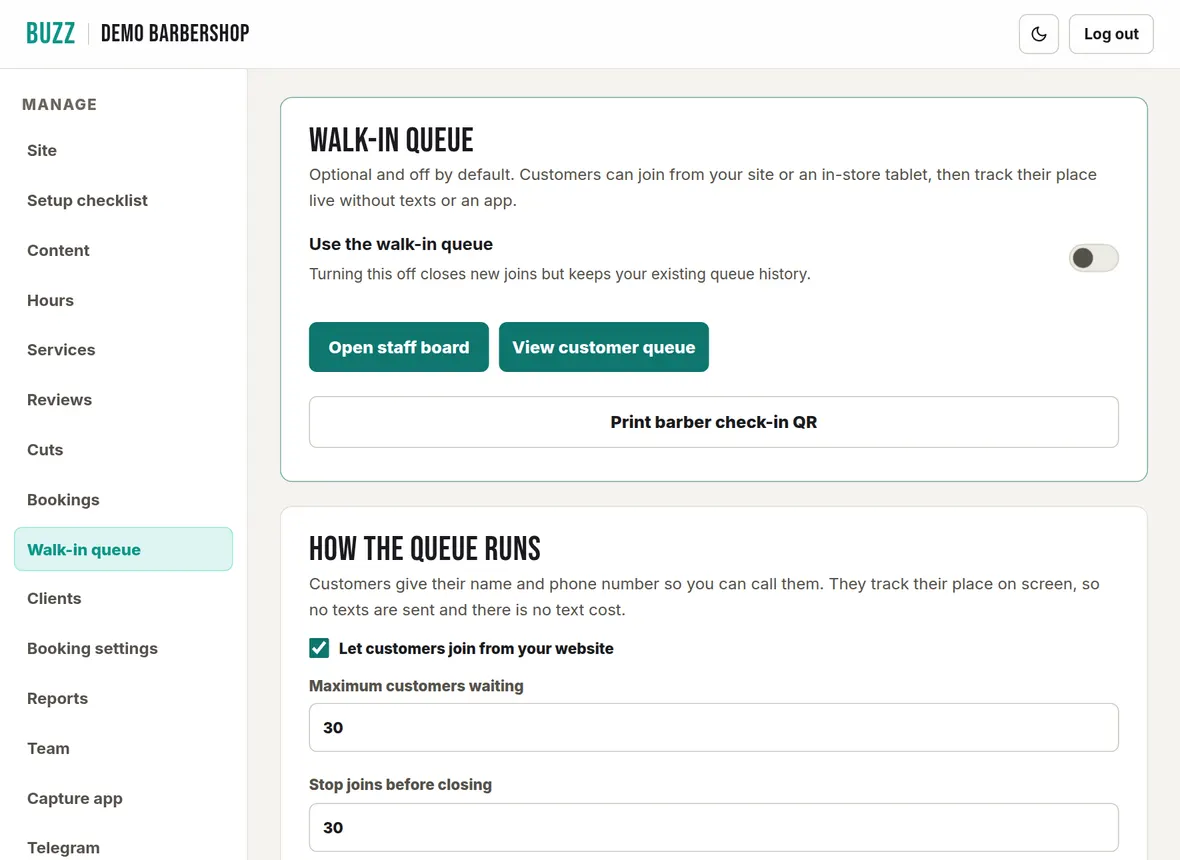The width and height of the screenshot is (1180, 860).
Task: Click the DEMO BARBERSHOP title
Action: click(x=175, y=33)
